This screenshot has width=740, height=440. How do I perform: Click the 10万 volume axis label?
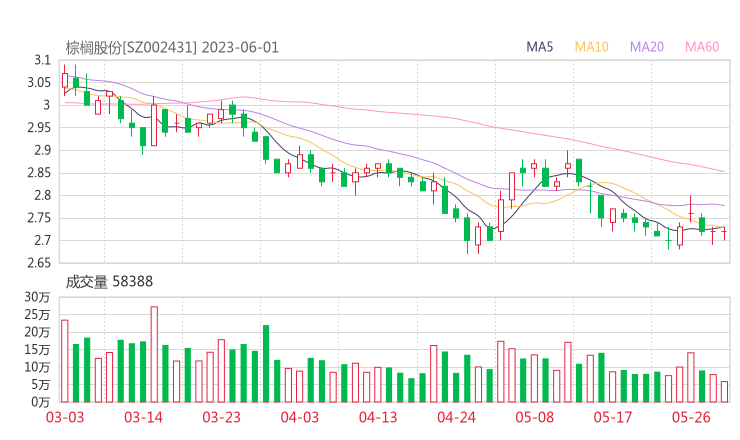(x=37, y=367)
